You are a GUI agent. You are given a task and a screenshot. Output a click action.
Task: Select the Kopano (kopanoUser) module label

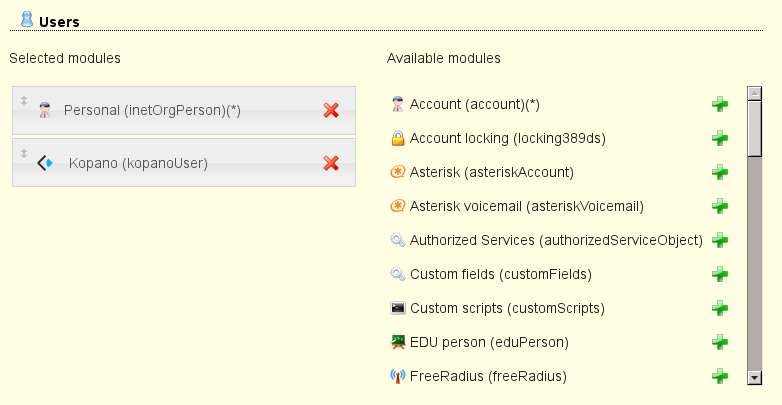tap(138, 163)
